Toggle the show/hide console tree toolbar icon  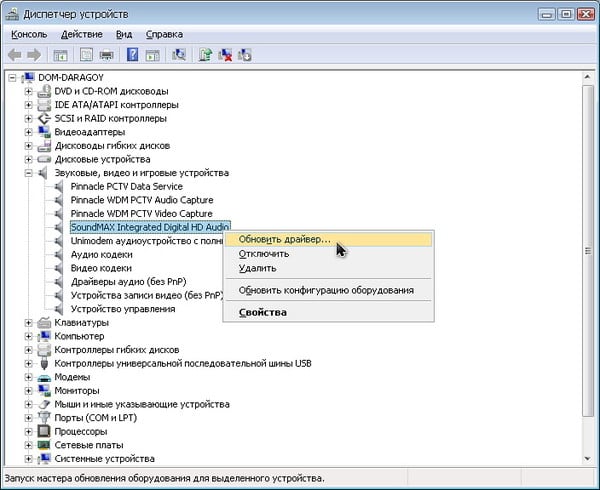point(60,55)
